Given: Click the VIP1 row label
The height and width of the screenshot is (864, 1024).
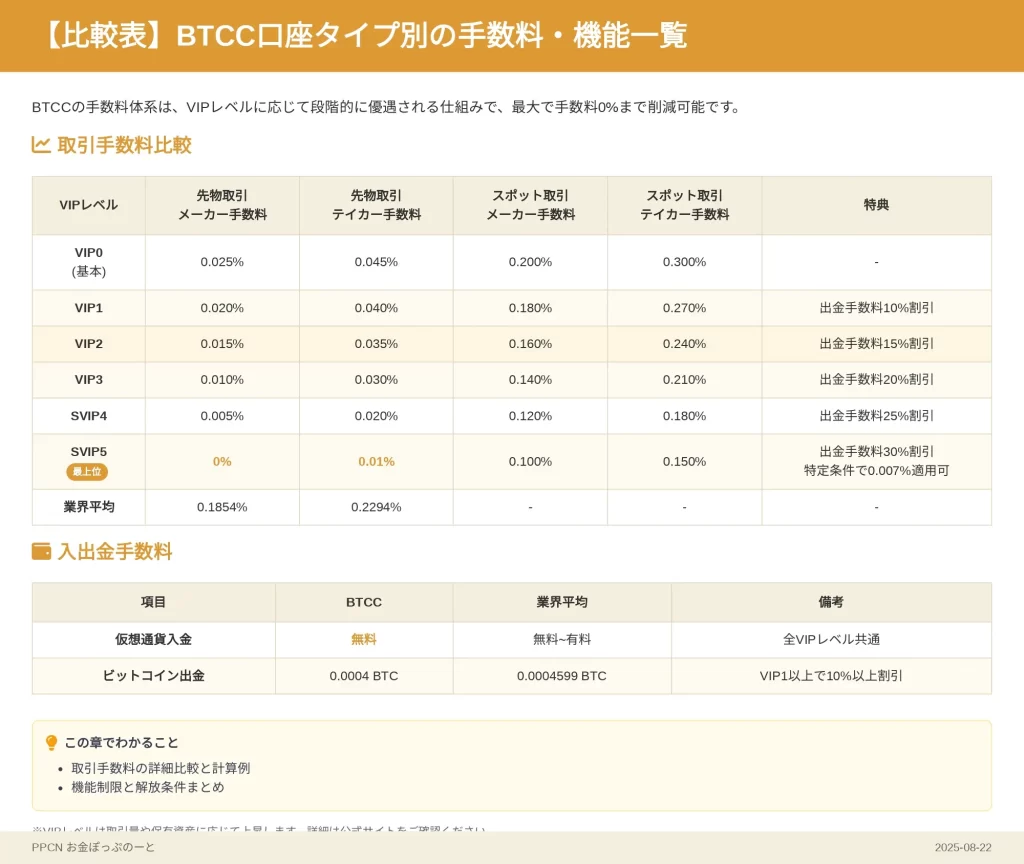Looking at the screenshot, I should pos(89,308).
